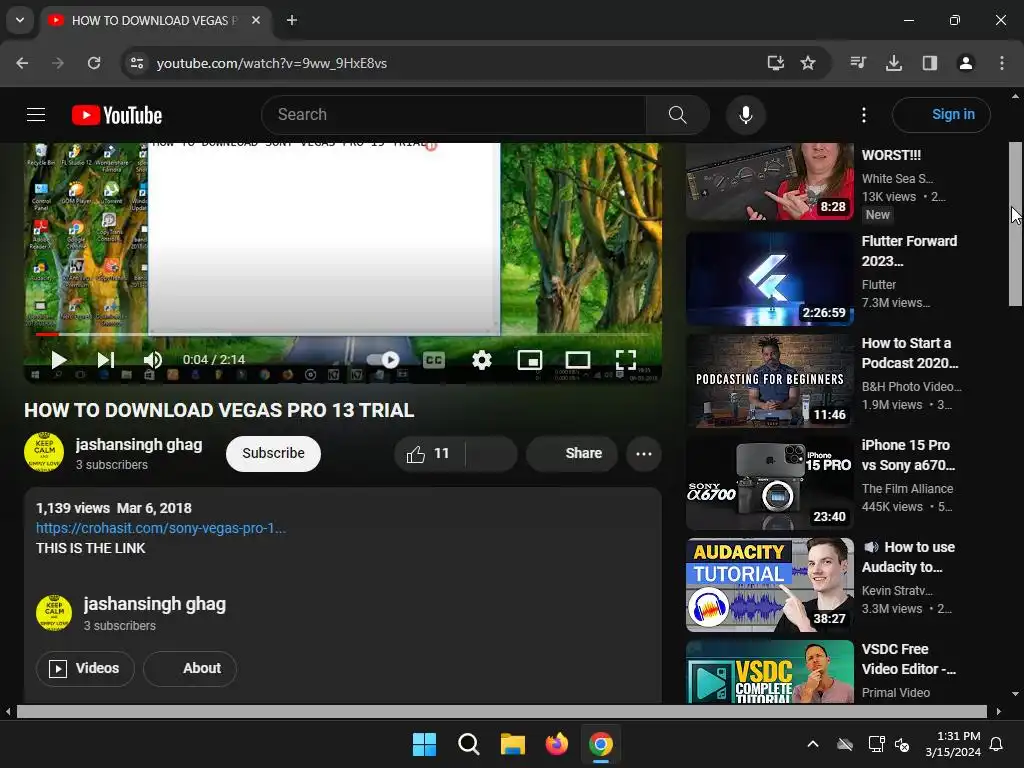Launch Firefox from taskbar

point(557,744)
